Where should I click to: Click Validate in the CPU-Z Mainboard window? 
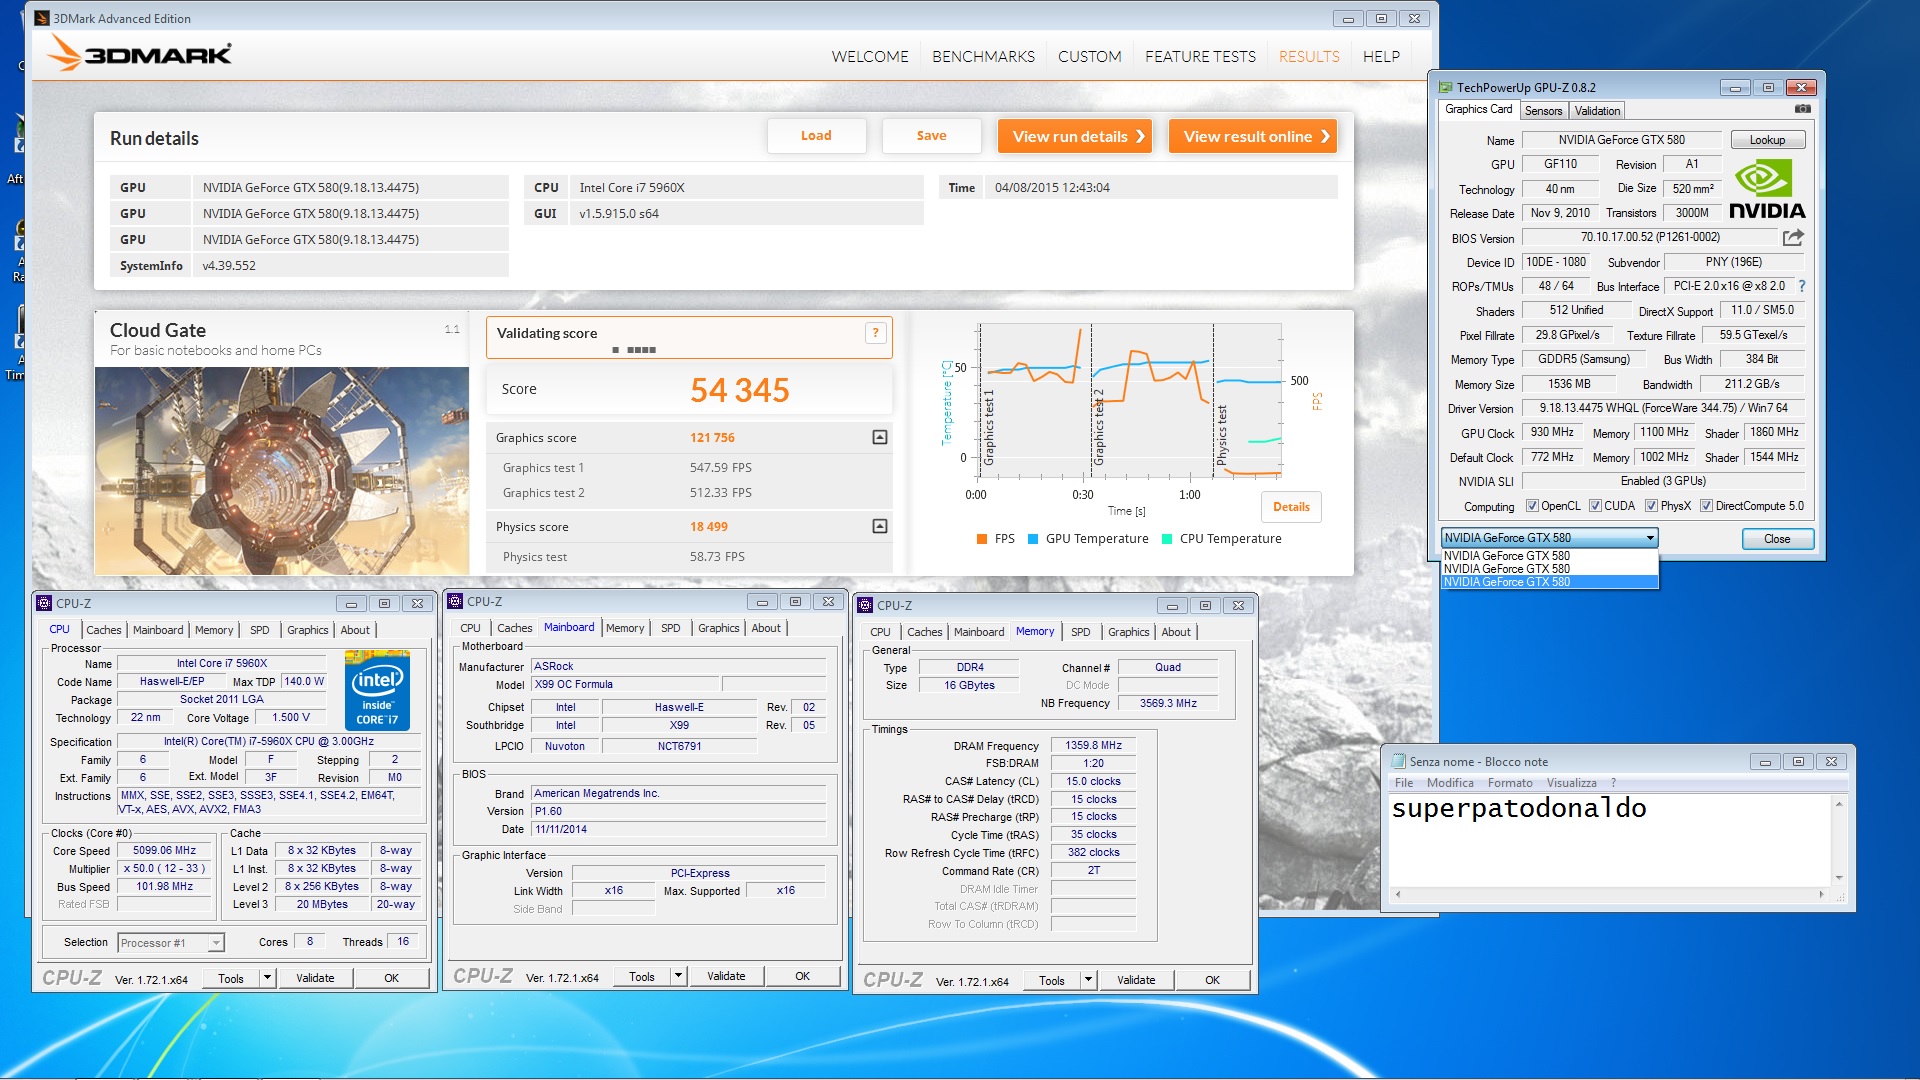click(x=726, y=976)
